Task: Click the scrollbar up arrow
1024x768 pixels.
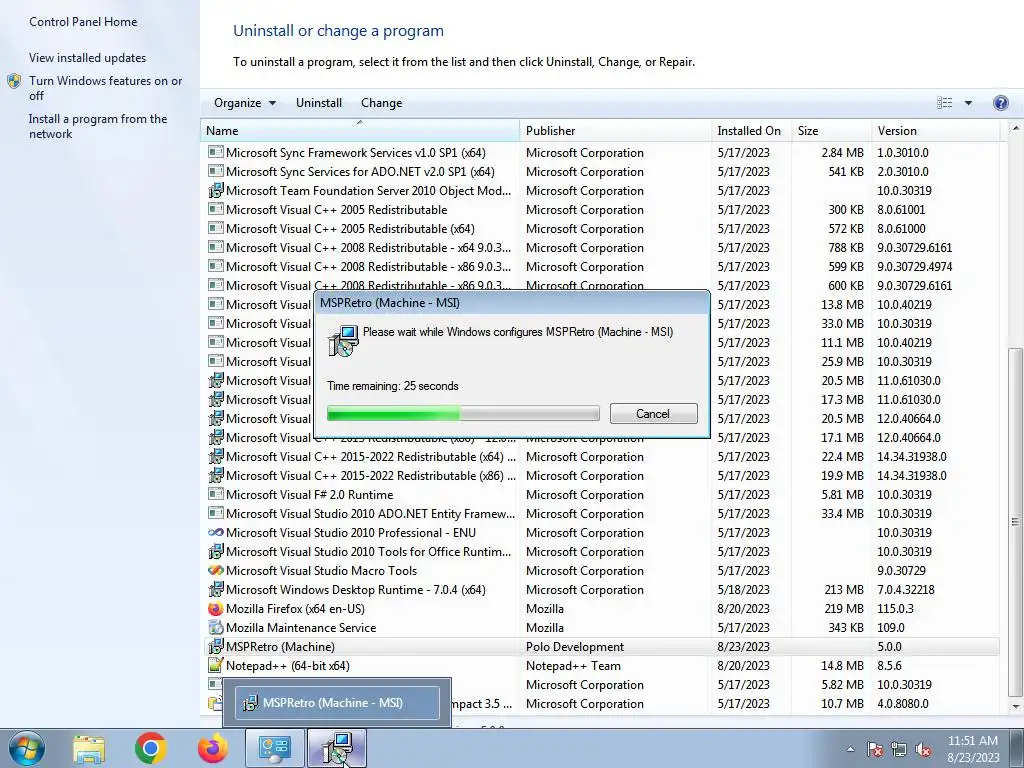Action: click(x=1016, y=129)
